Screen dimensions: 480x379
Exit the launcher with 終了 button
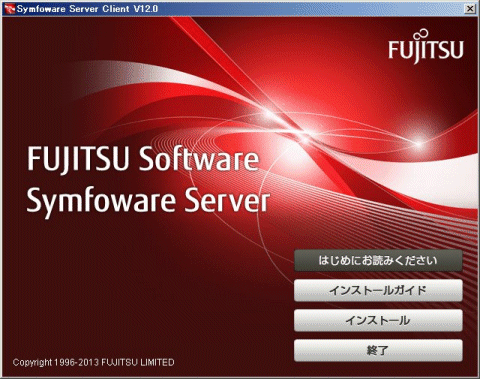[378, 350]
